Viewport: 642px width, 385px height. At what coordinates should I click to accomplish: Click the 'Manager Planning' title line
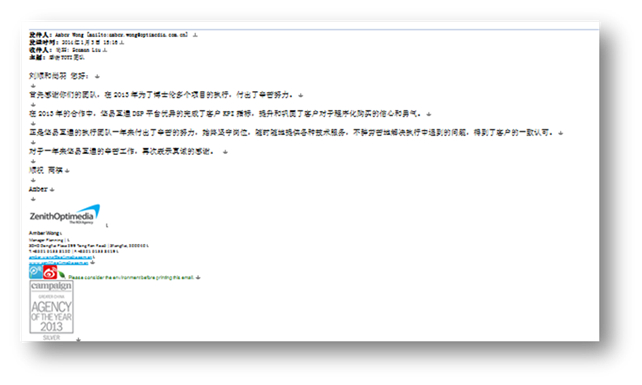coord(46,240)
